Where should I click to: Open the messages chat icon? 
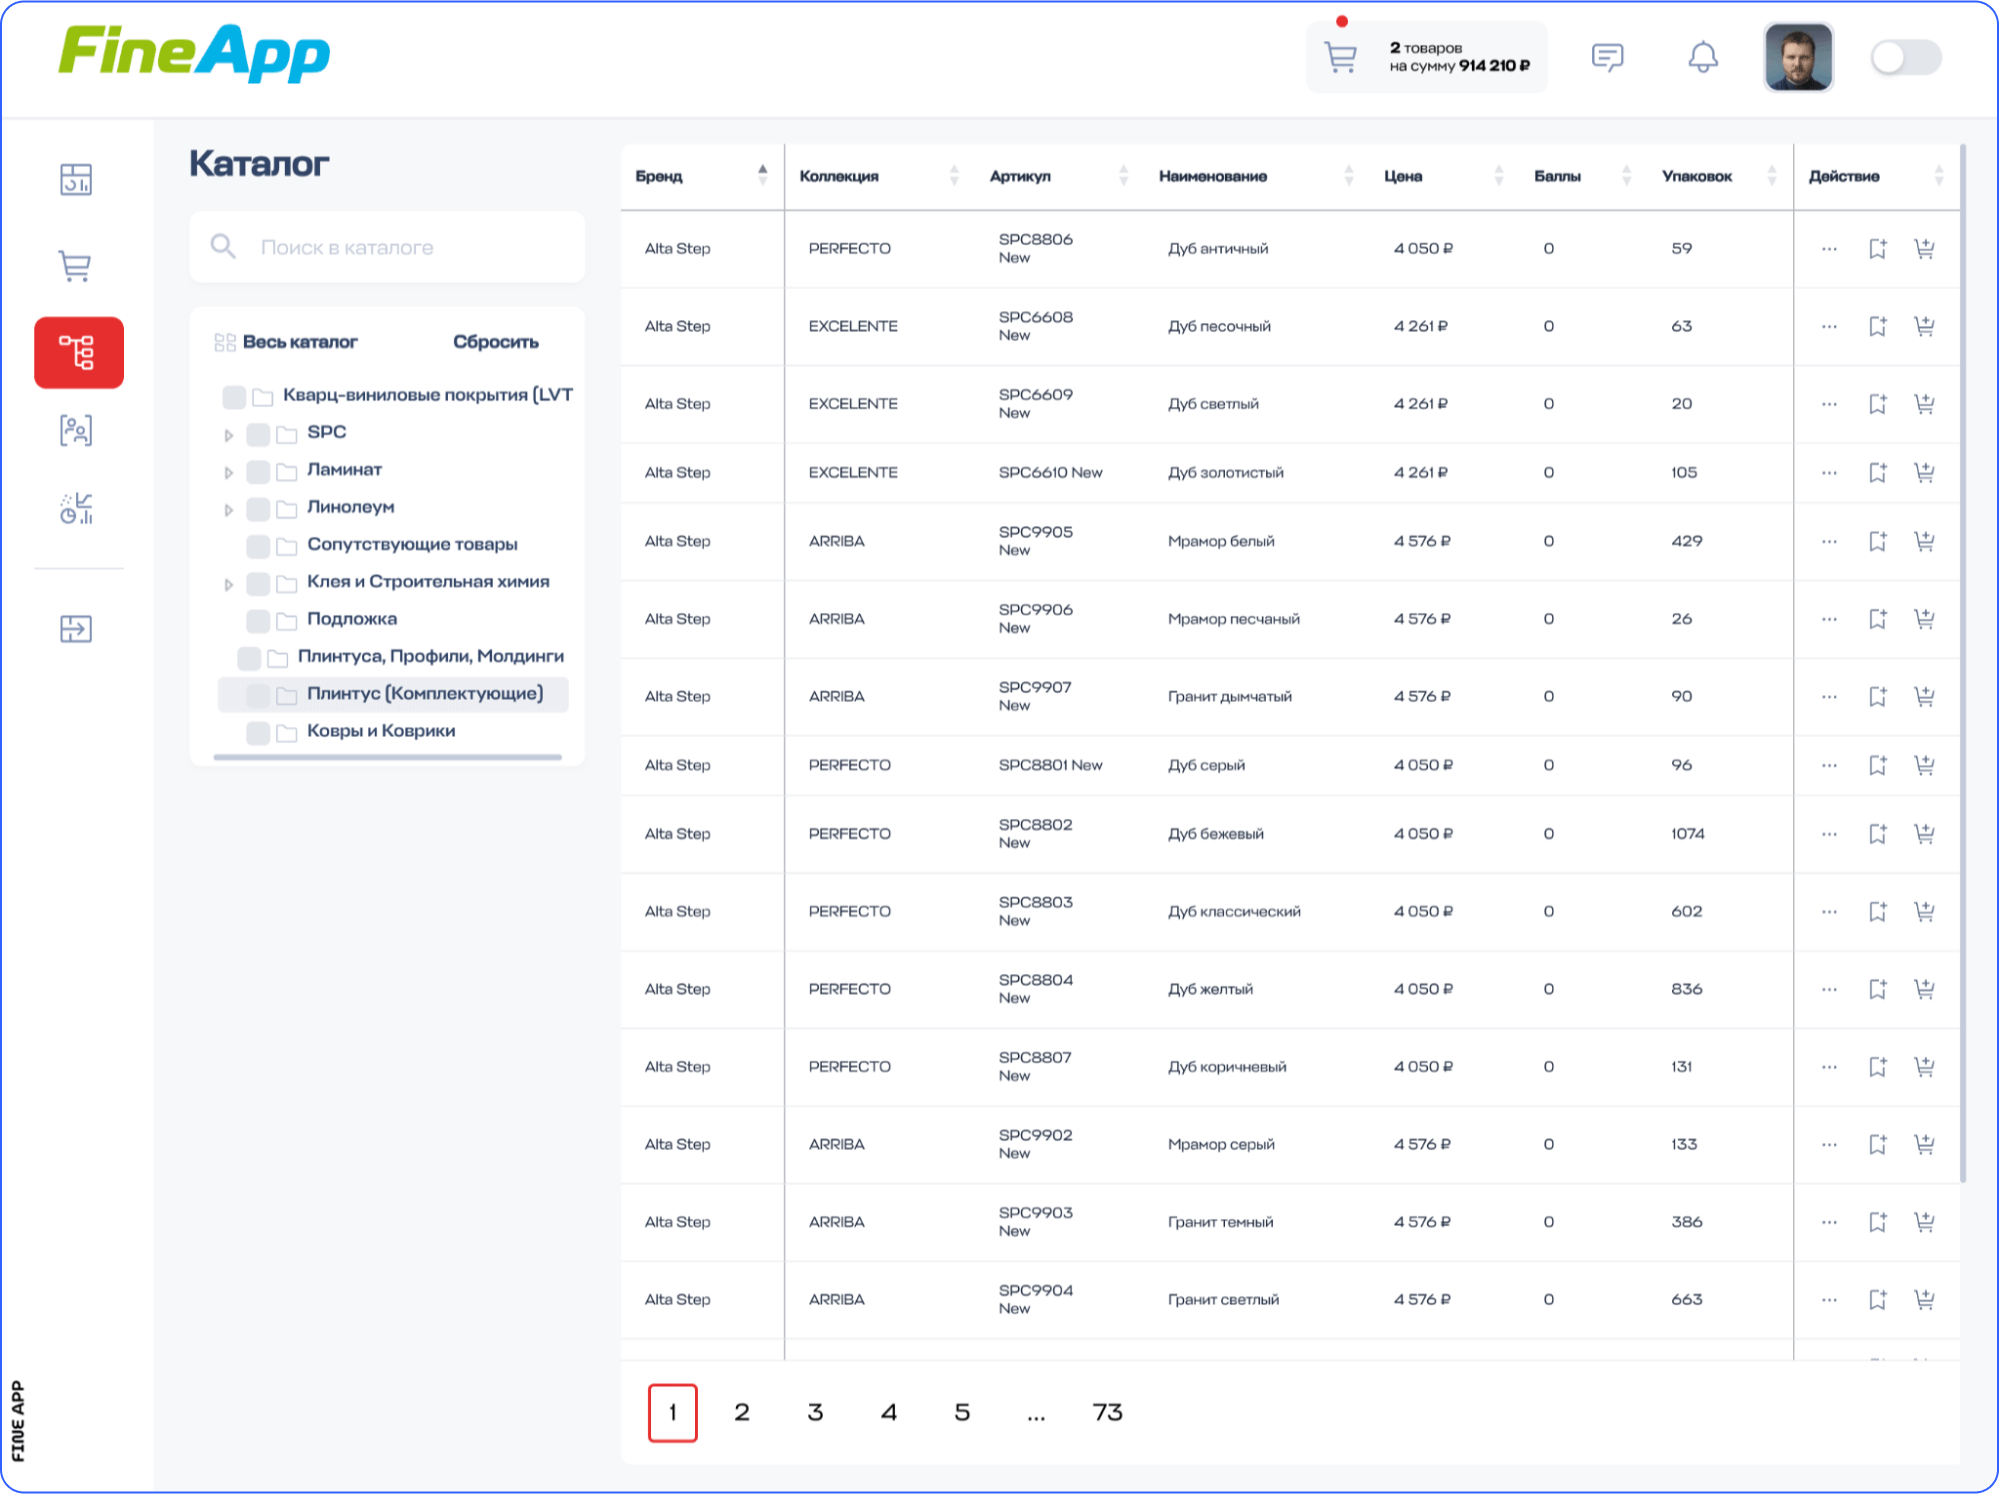point(1607,58)
